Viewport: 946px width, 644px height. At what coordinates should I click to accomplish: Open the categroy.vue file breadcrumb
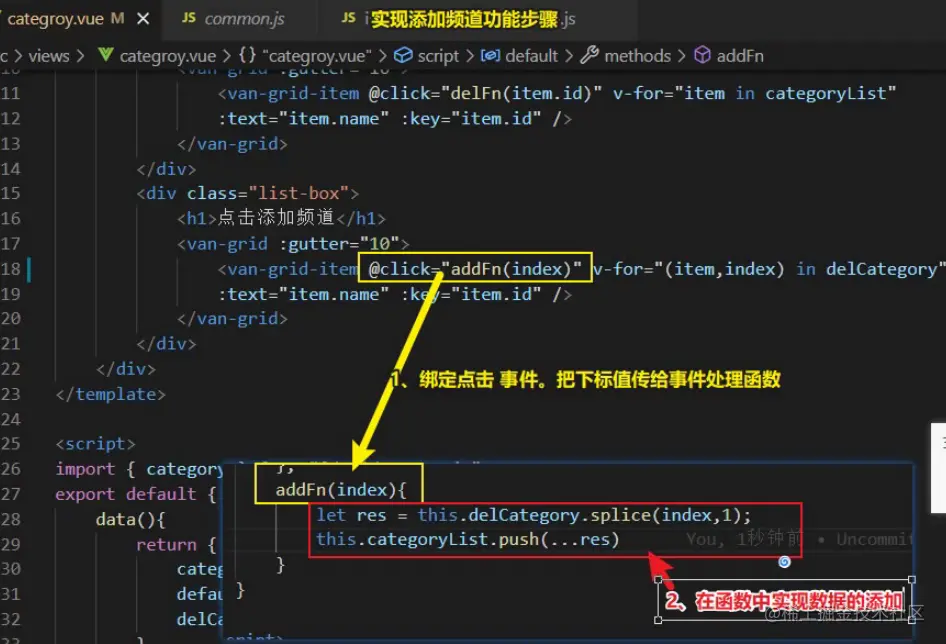pos(168,56)
